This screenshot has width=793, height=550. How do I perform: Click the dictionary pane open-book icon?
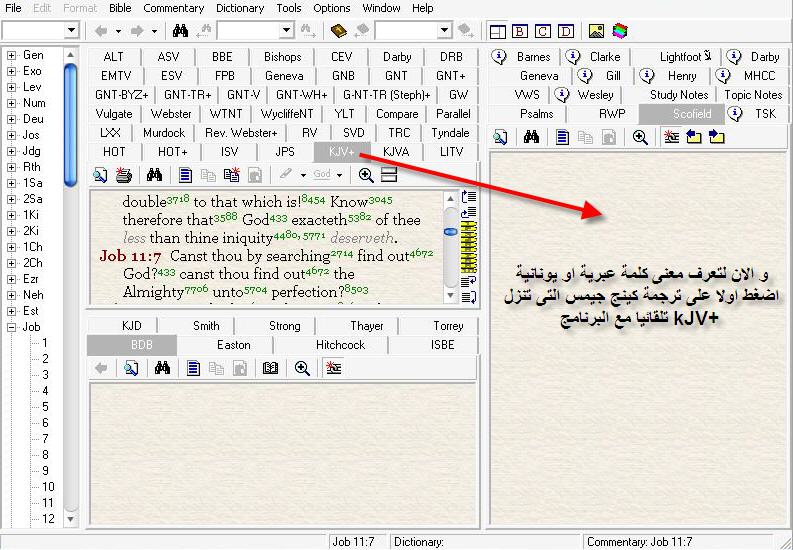(271, 368)
